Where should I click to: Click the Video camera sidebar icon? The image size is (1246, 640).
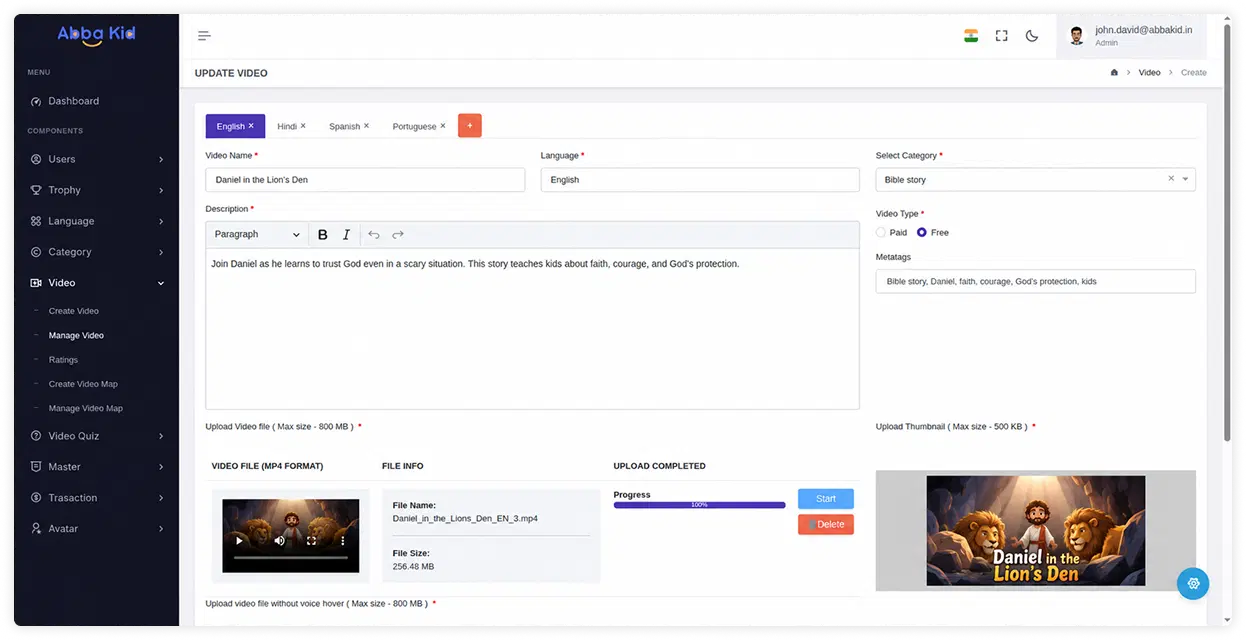tap(37, 283)
